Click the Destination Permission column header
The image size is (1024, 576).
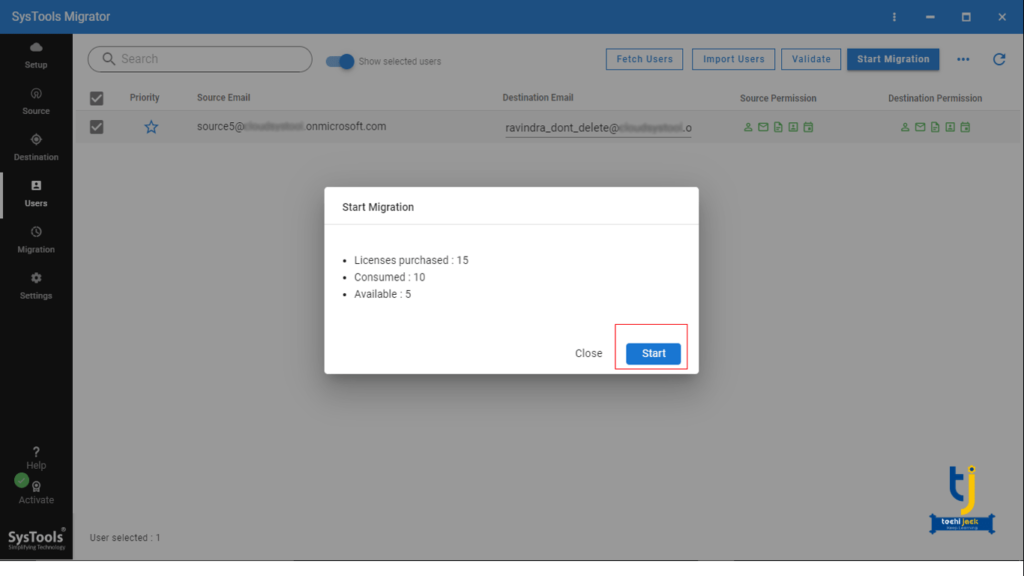[x=935, y=98]
